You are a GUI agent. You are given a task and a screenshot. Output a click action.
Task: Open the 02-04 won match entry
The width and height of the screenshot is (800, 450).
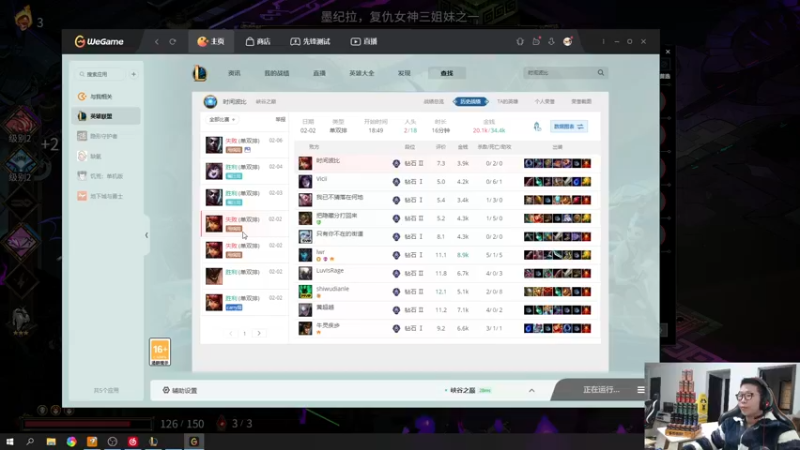pyautogui.click(x=244, y=171)
